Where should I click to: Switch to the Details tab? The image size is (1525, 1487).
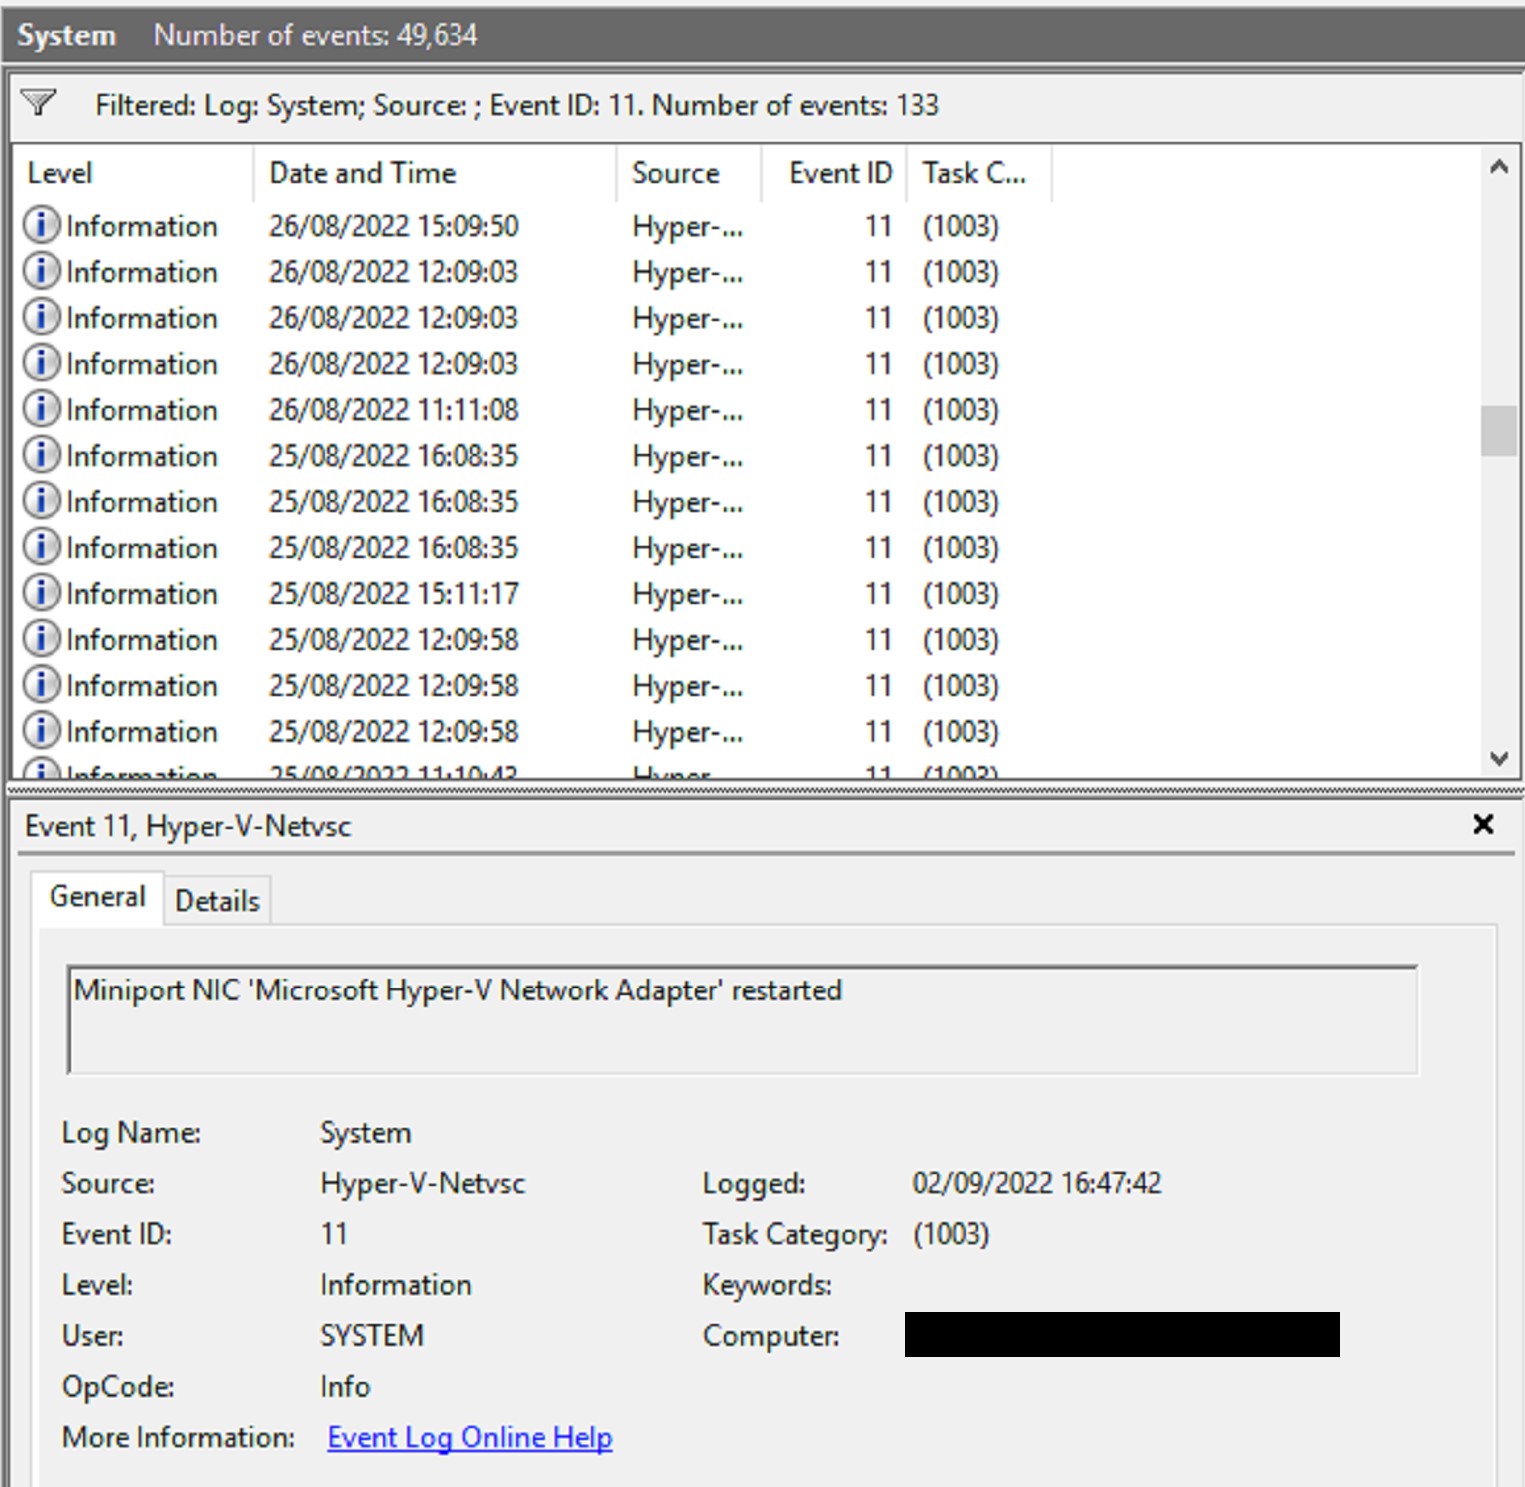coord(217,901)
